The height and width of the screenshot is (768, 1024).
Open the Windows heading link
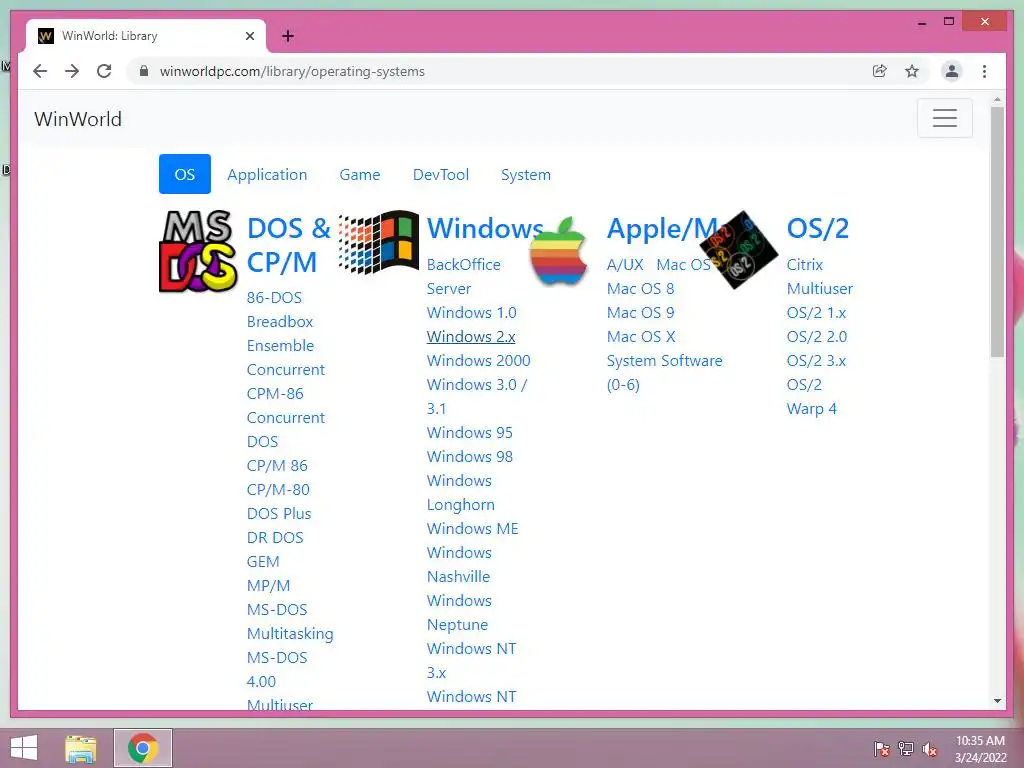click(x=485, y=228)
